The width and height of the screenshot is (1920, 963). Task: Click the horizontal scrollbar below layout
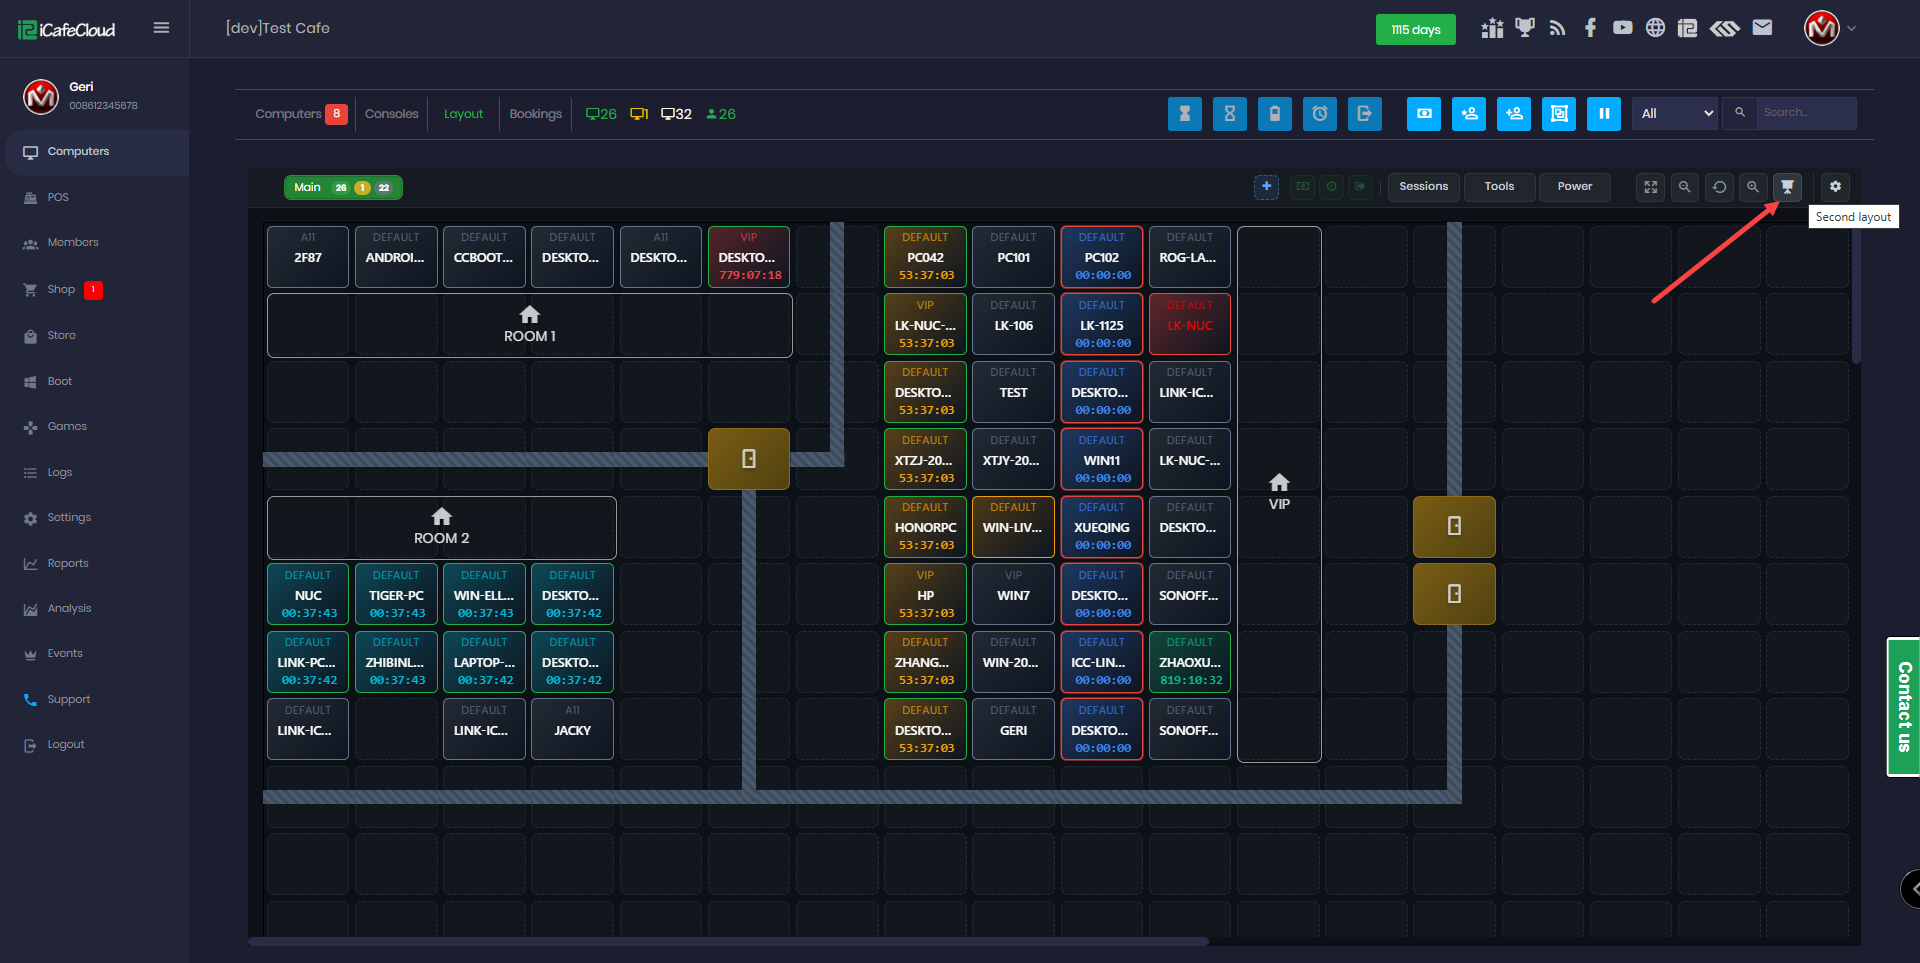click(728, 941)
